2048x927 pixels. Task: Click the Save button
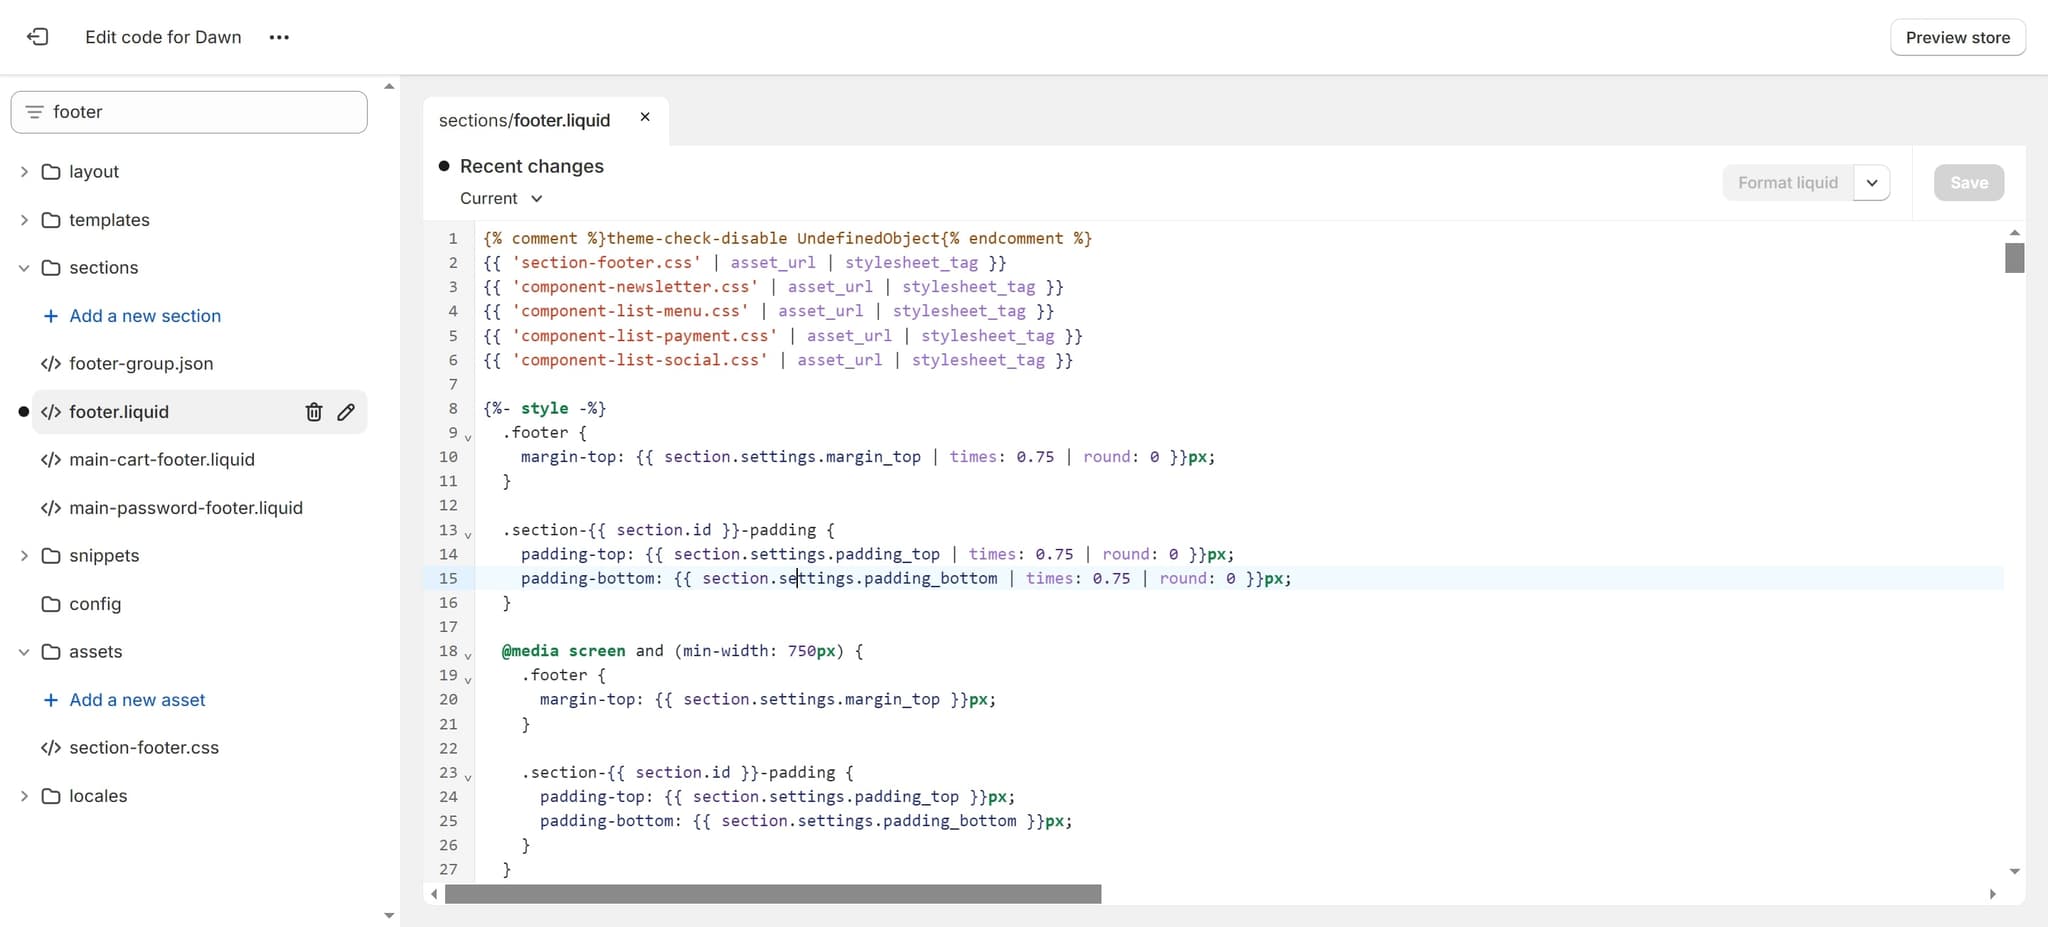pos(1967,182)
